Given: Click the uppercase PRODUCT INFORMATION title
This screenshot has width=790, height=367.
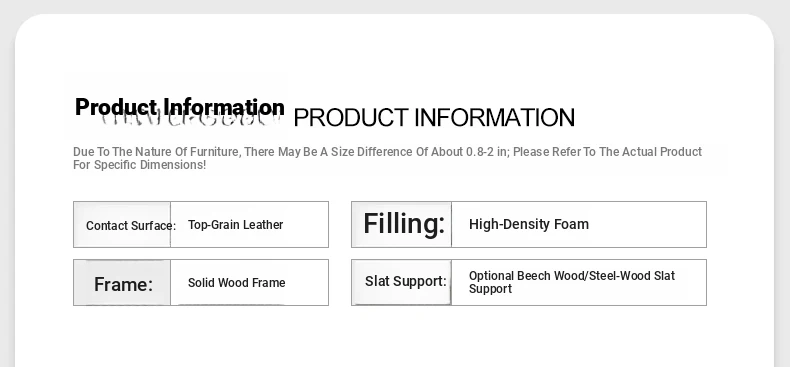Looking at the screenshot, I should tap(434, 117).
